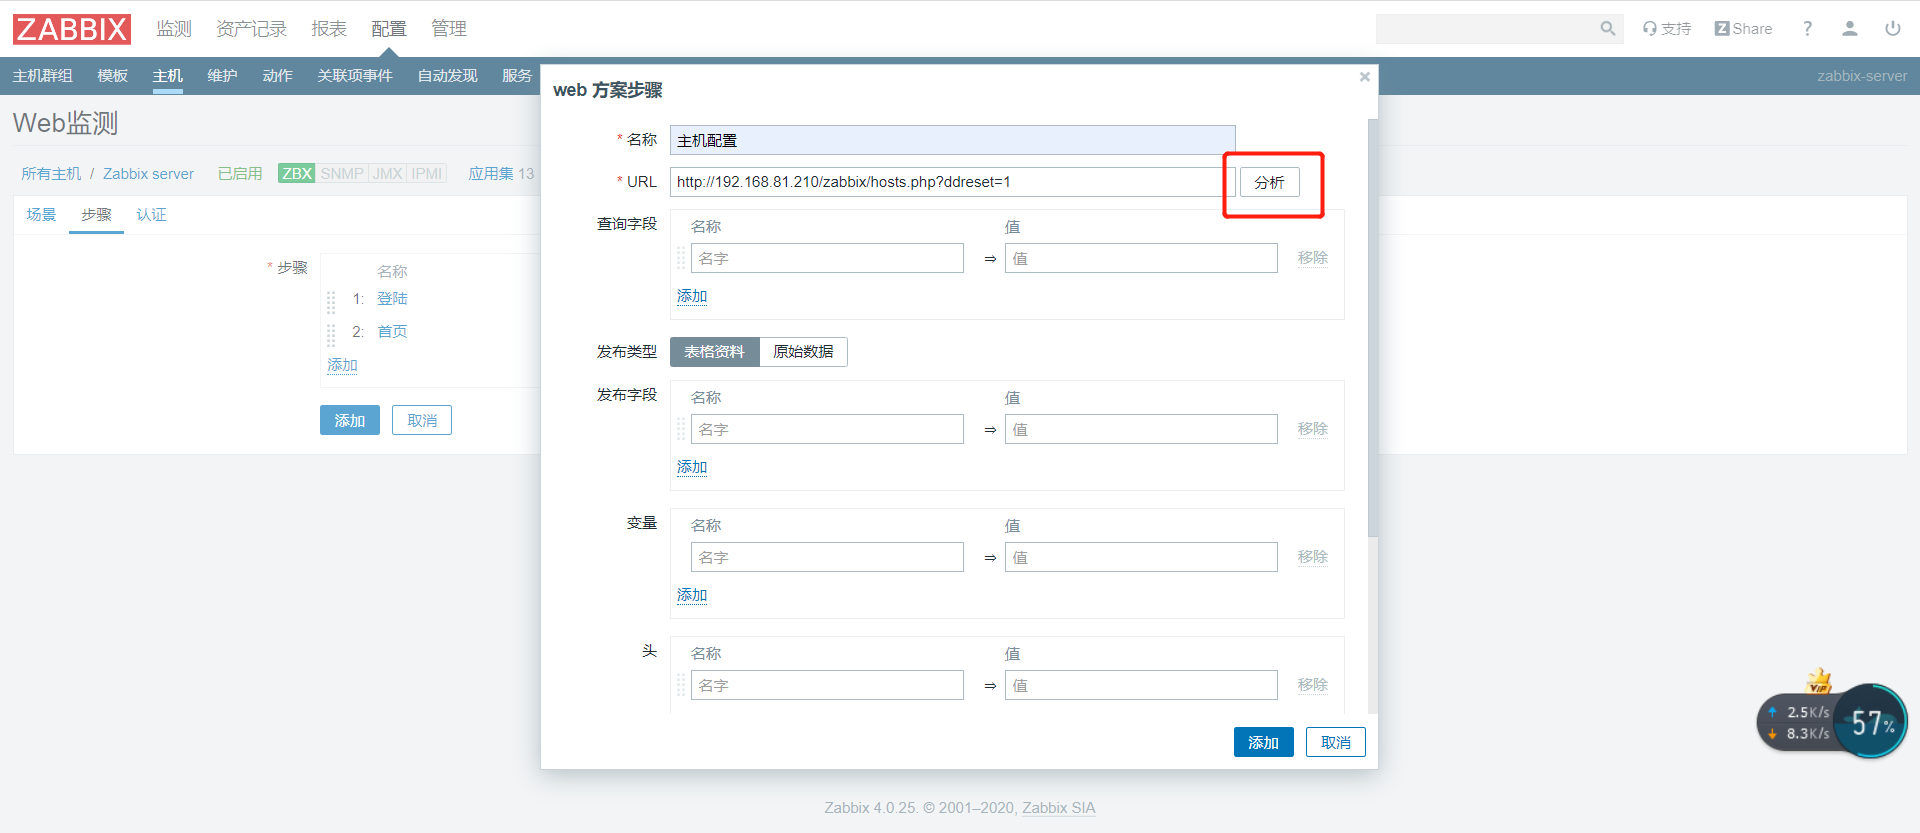Screen dimensions: 1920x833
Task: Click 添加 link under 变量
Action: (692, 595)
